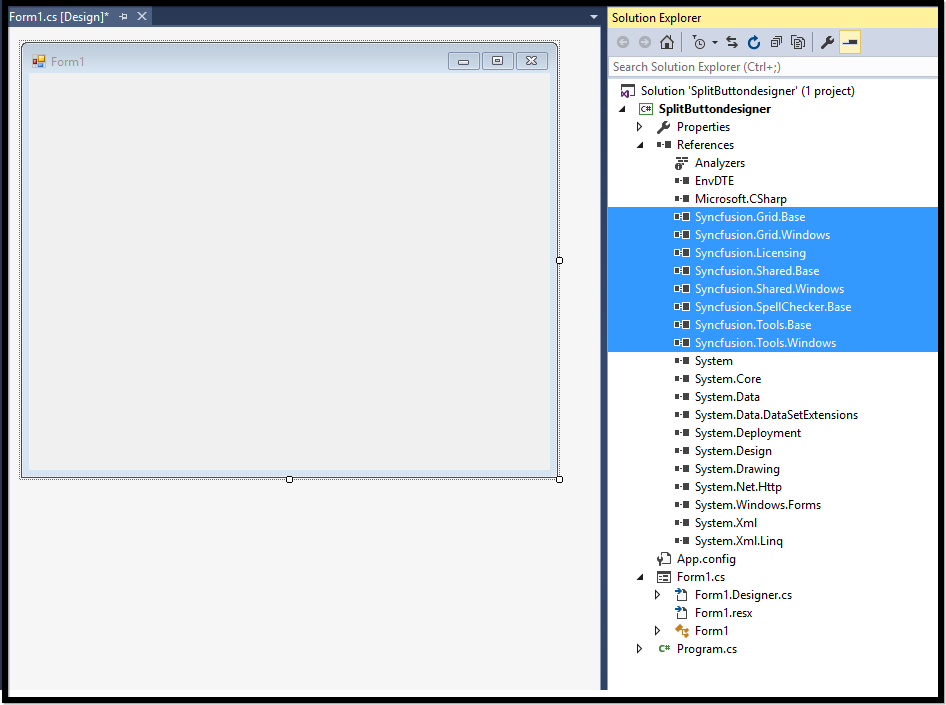Image resolution: width=946 pixels, height=705 pixels.
Task: Expand the Program.cs node
Action: (640, 649)
